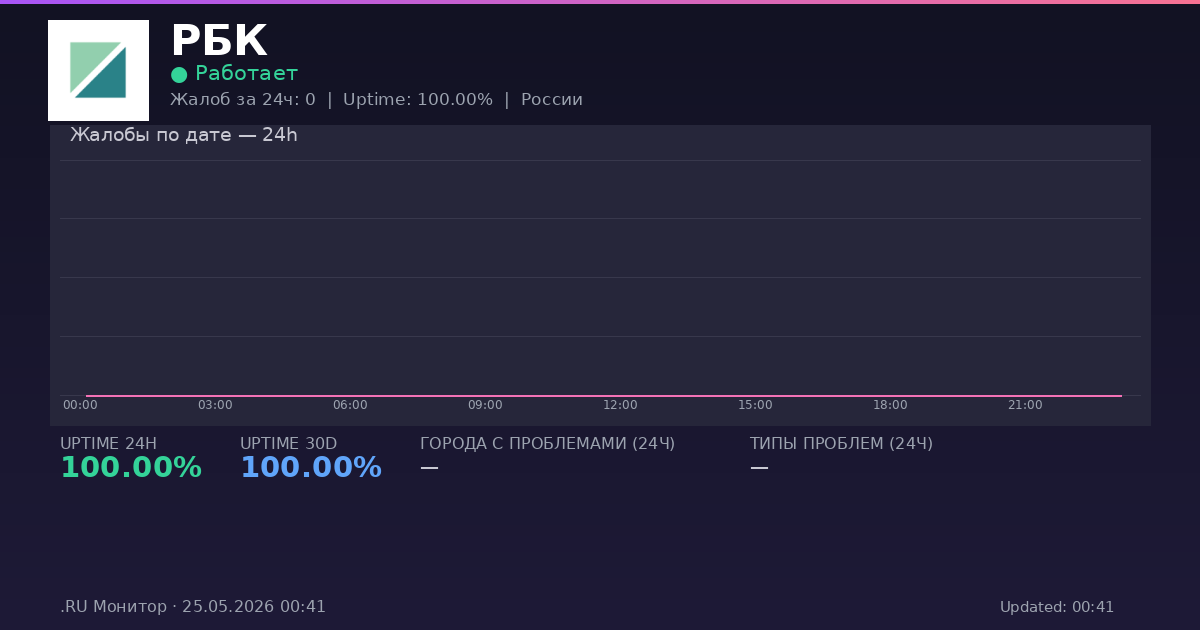
Task: Click the 15:00 axis label
Action: pyautogui.click(x=755, y=405)
